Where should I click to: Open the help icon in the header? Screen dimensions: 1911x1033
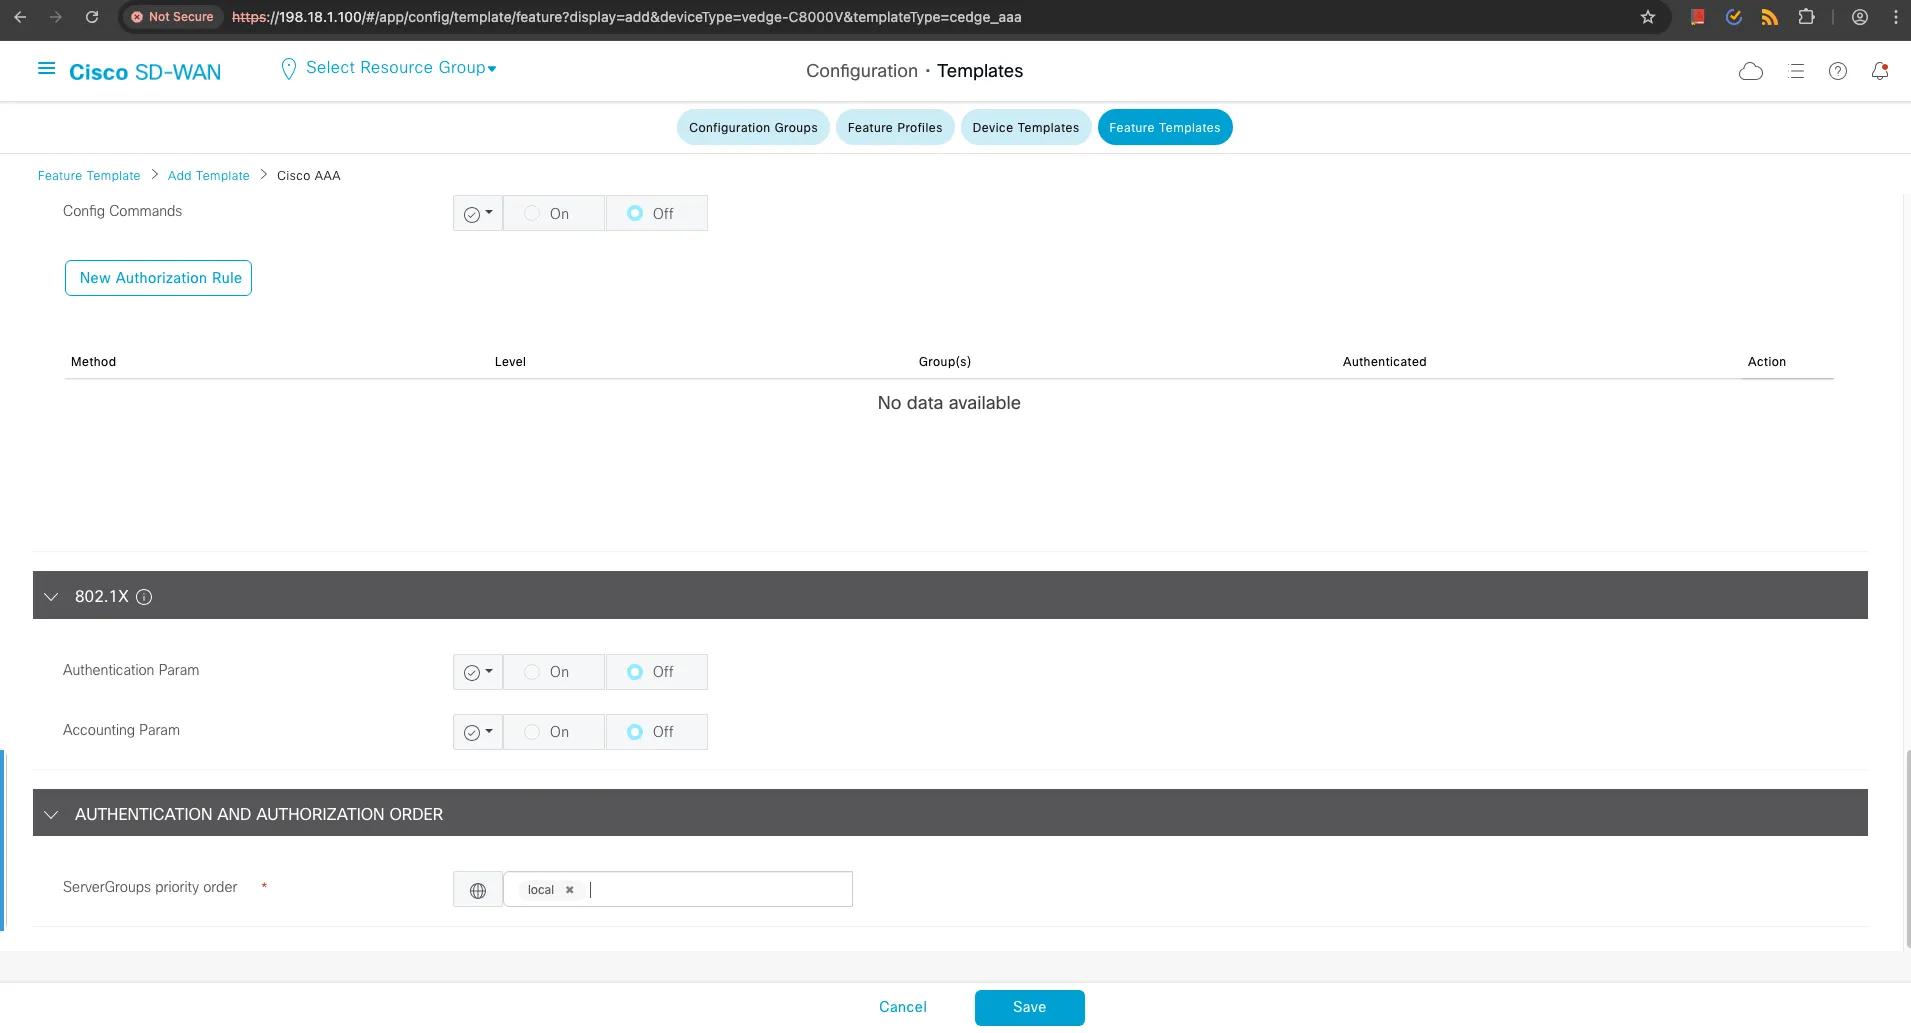point(1837,70)
